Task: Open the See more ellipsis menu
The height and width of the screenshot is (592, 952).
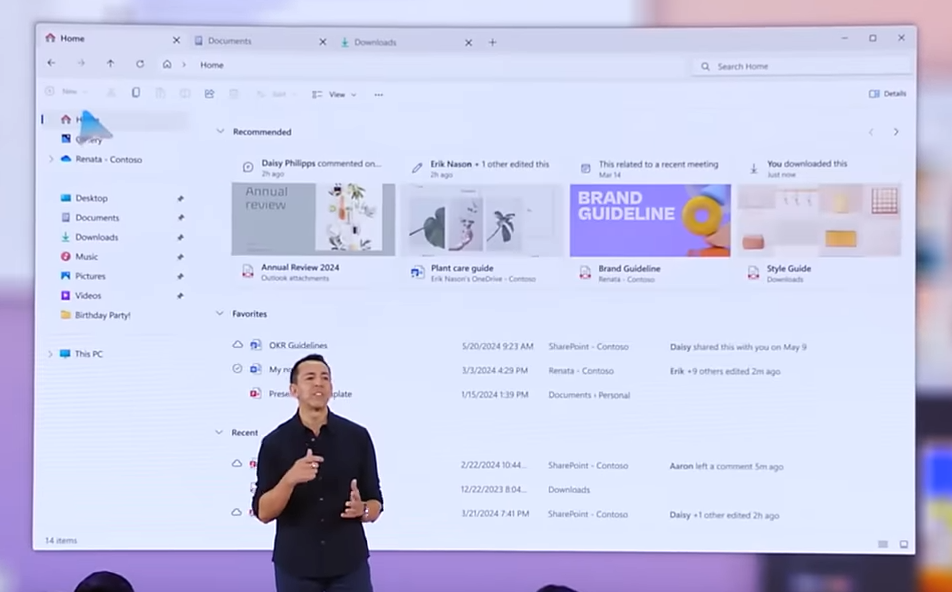Action: [x=379, y=95]
